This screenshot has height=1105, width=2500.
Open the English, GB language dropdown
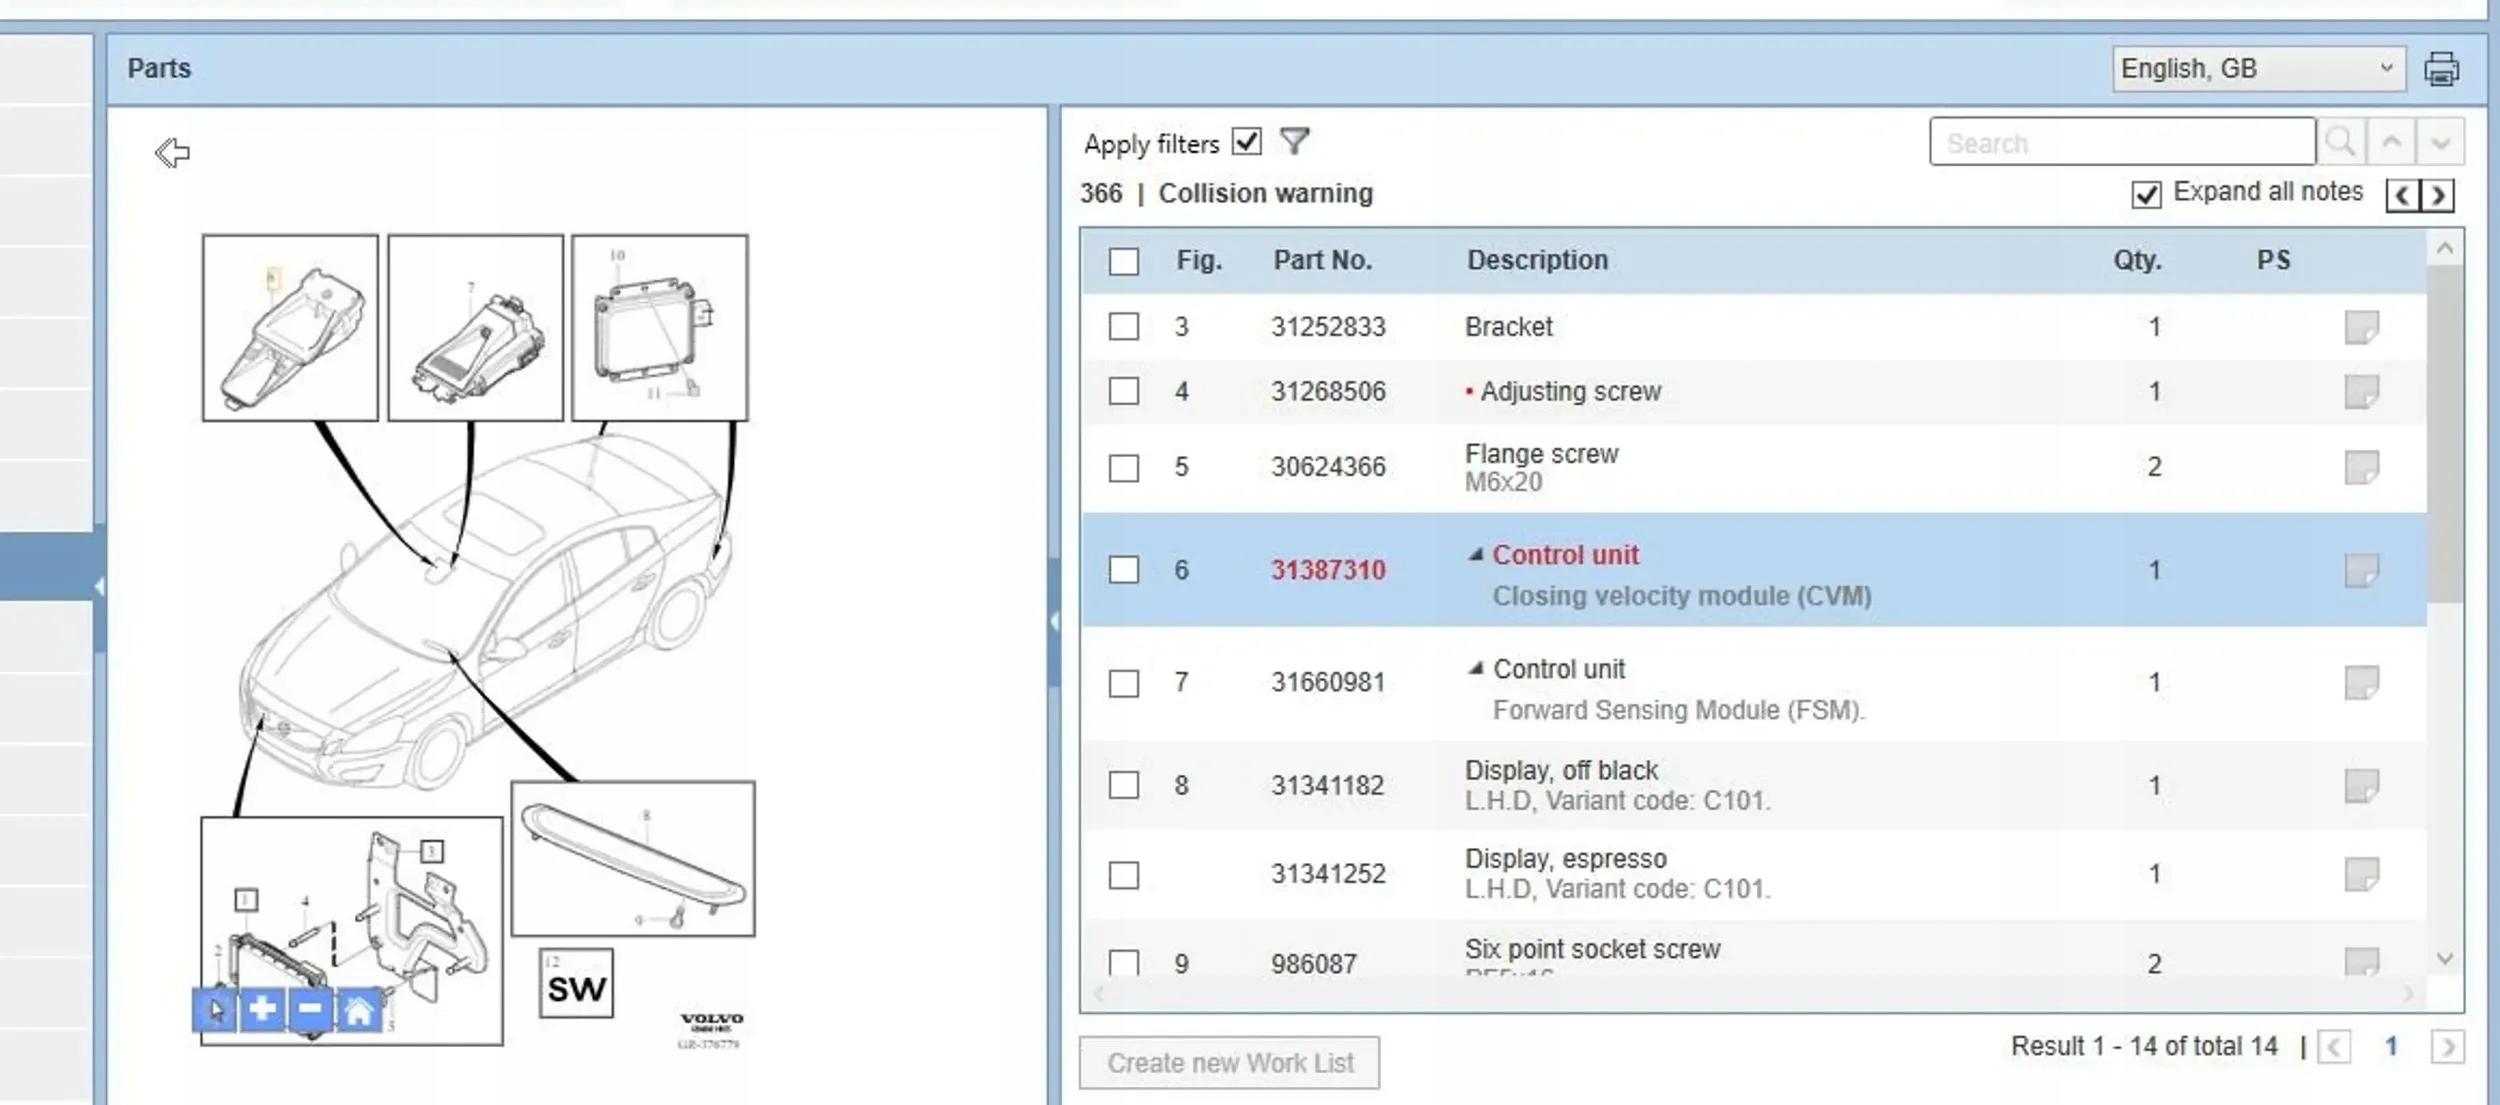click(2258, 69)
